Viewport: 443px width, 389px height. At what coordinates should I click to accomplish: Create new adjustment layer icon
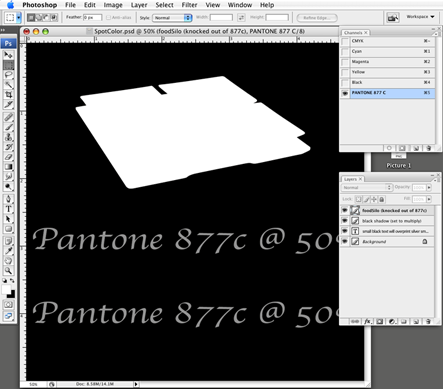(x=392, y=322)
